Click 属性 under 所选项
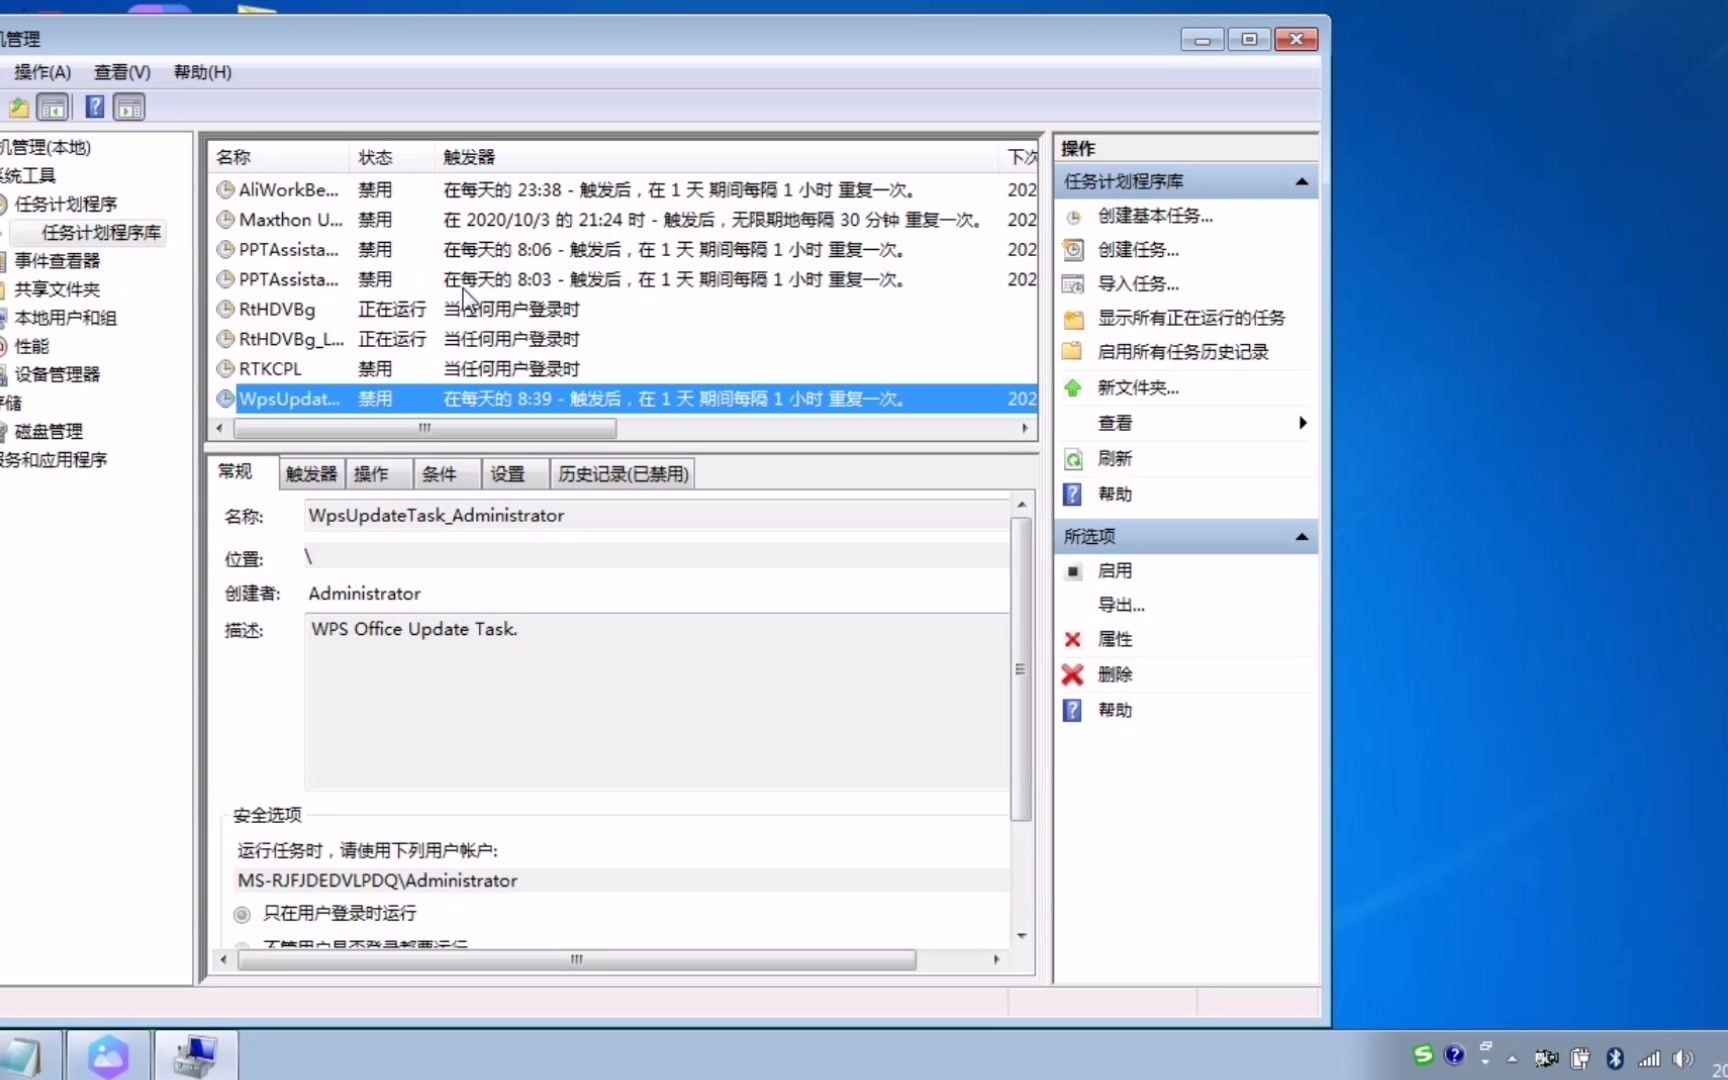Screen dimensions: 1728x1080 (1115, 639)
